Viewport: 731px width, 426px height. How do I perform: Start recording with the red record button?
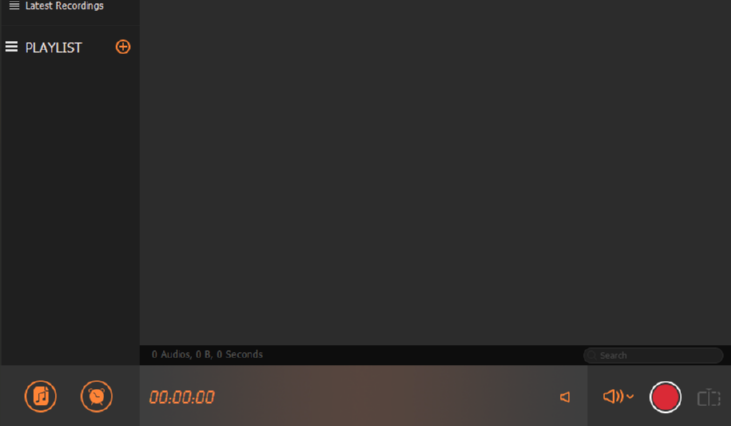click(x=665, y=397)
